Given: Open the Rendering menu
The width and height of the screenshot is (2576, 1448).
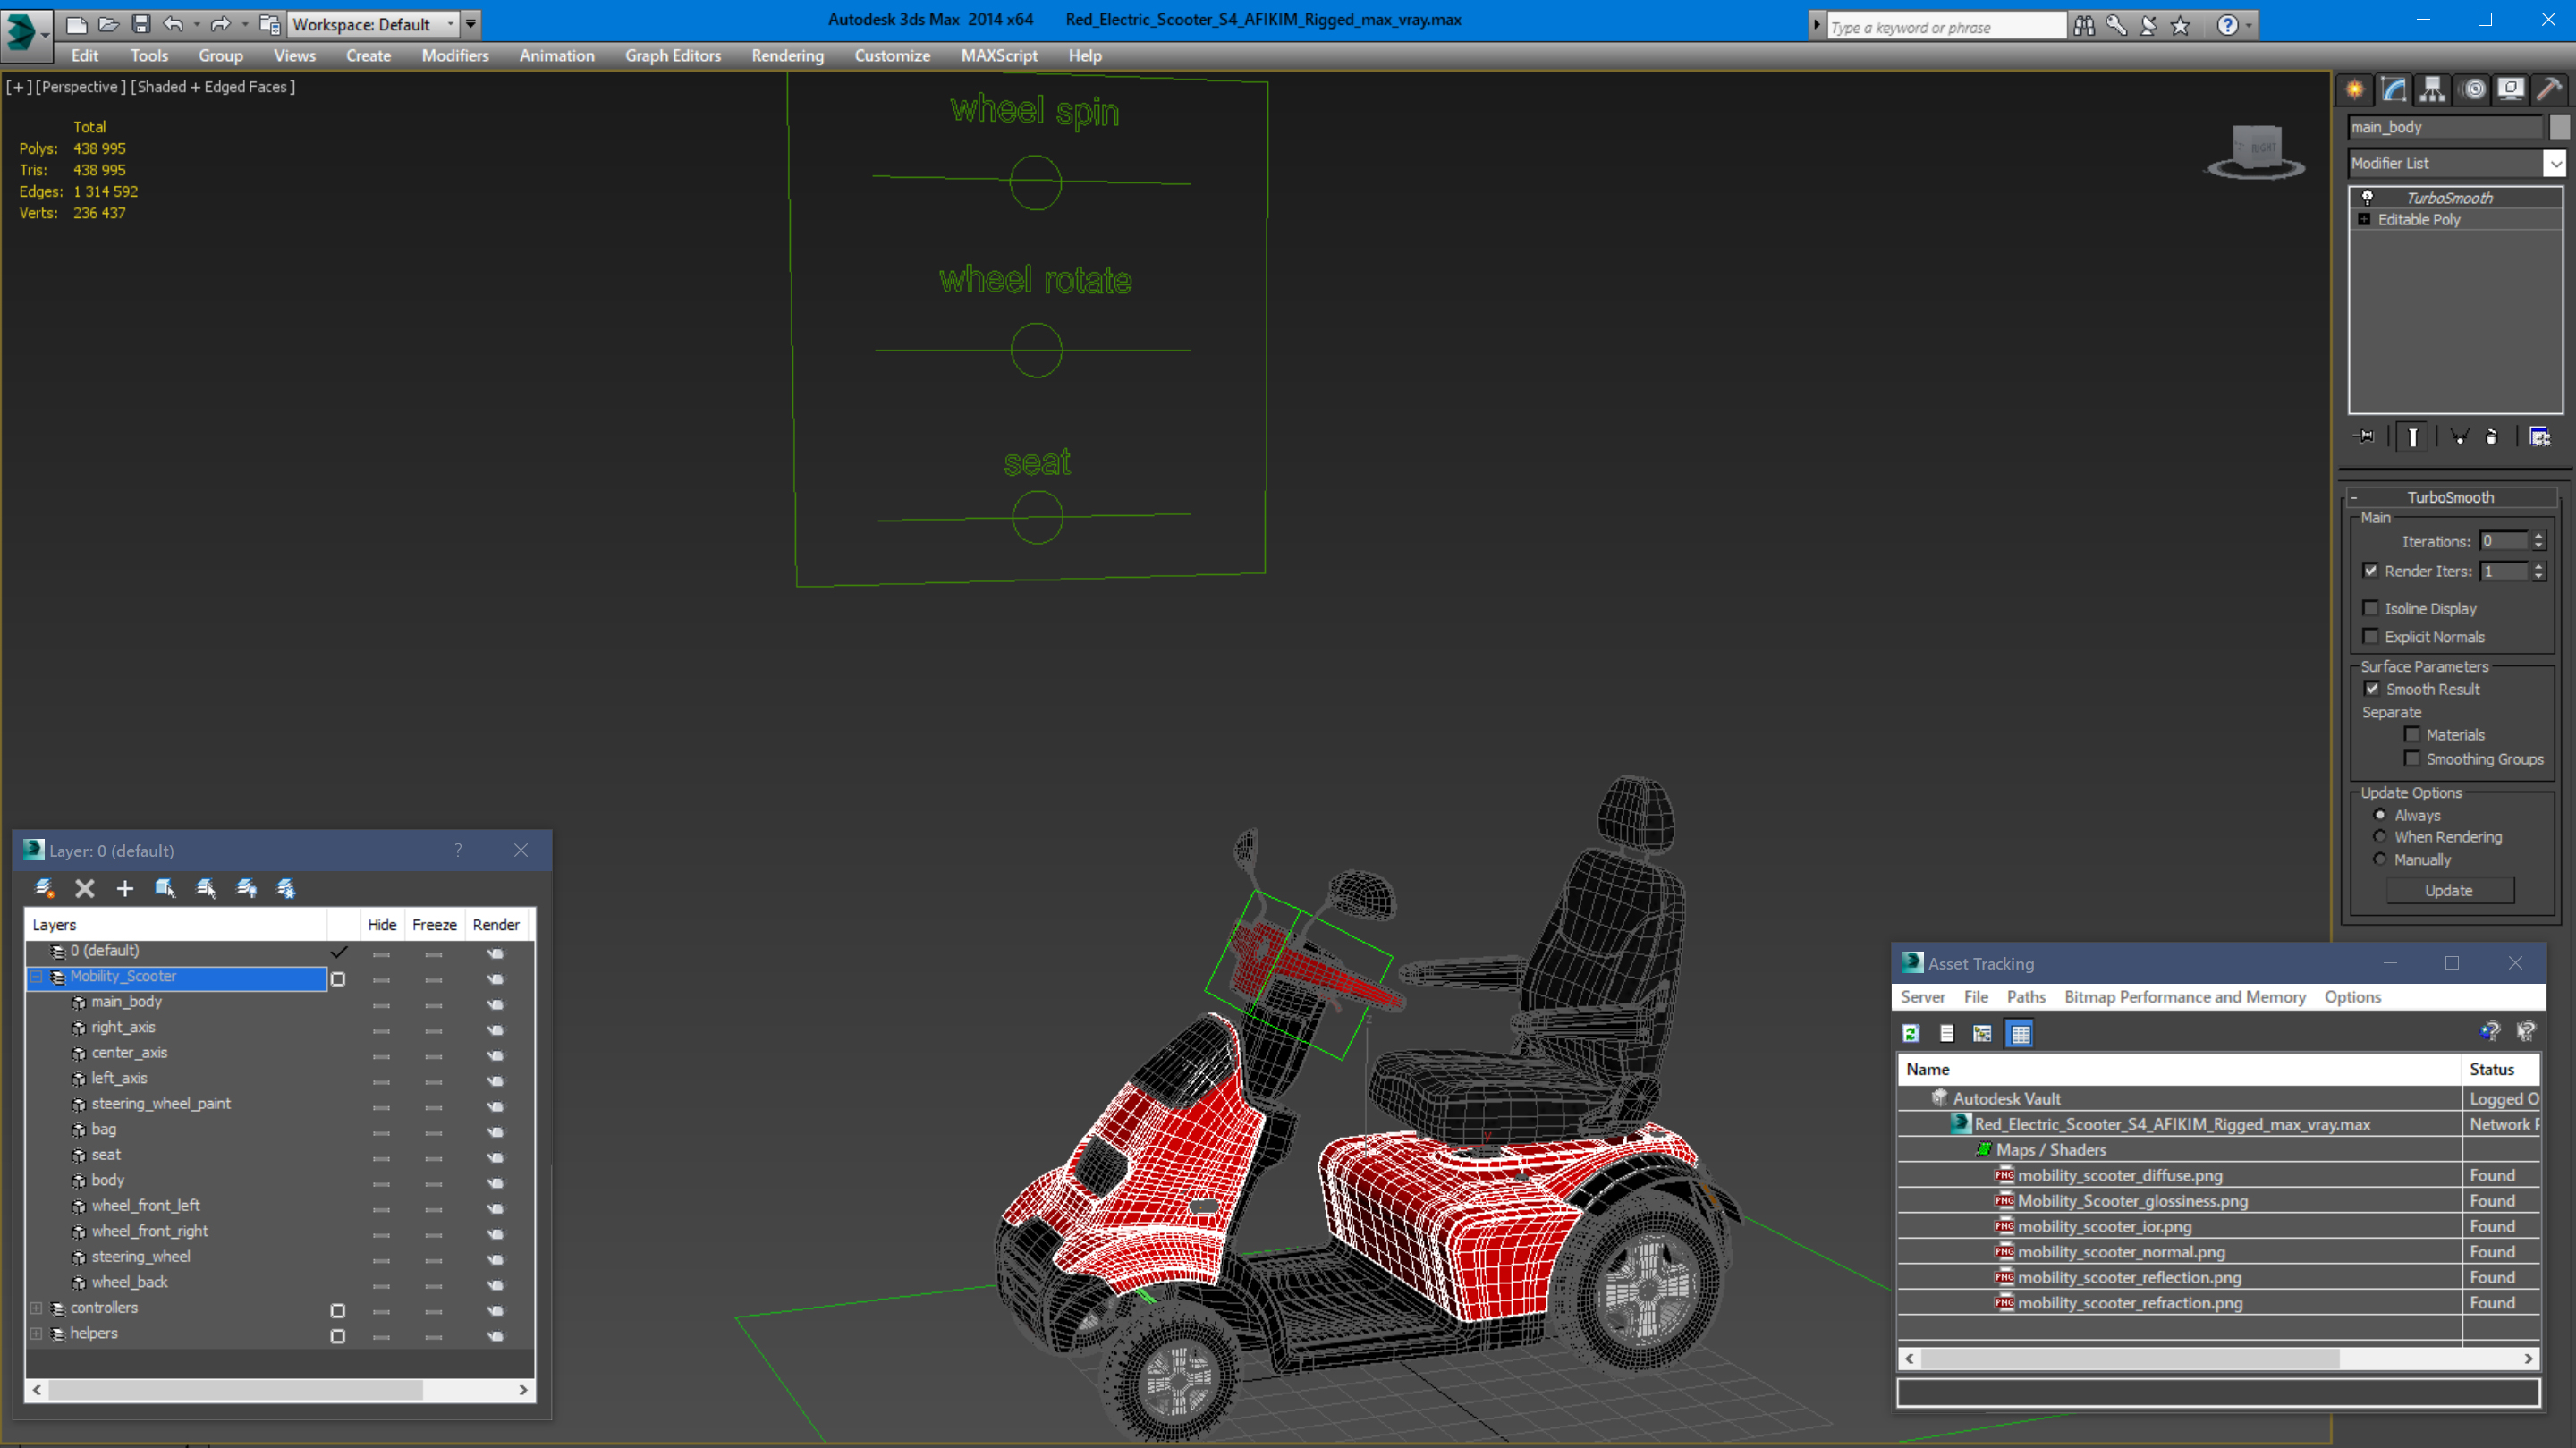Looking at the screenshot, I should point(787,56).
